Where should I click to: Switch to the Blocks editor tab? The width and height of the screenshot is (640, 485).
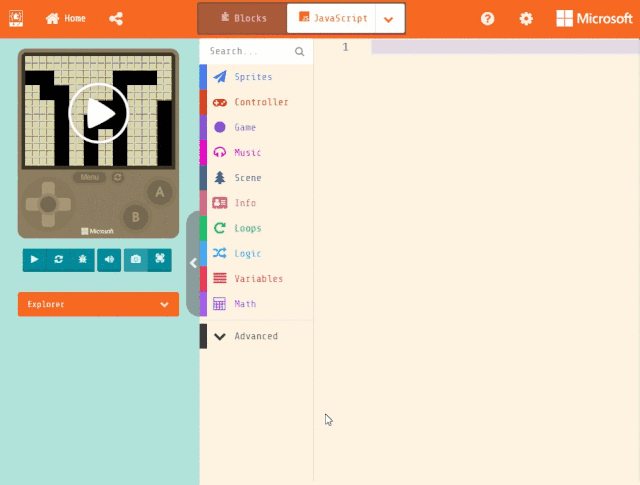[x=243, y=18]
